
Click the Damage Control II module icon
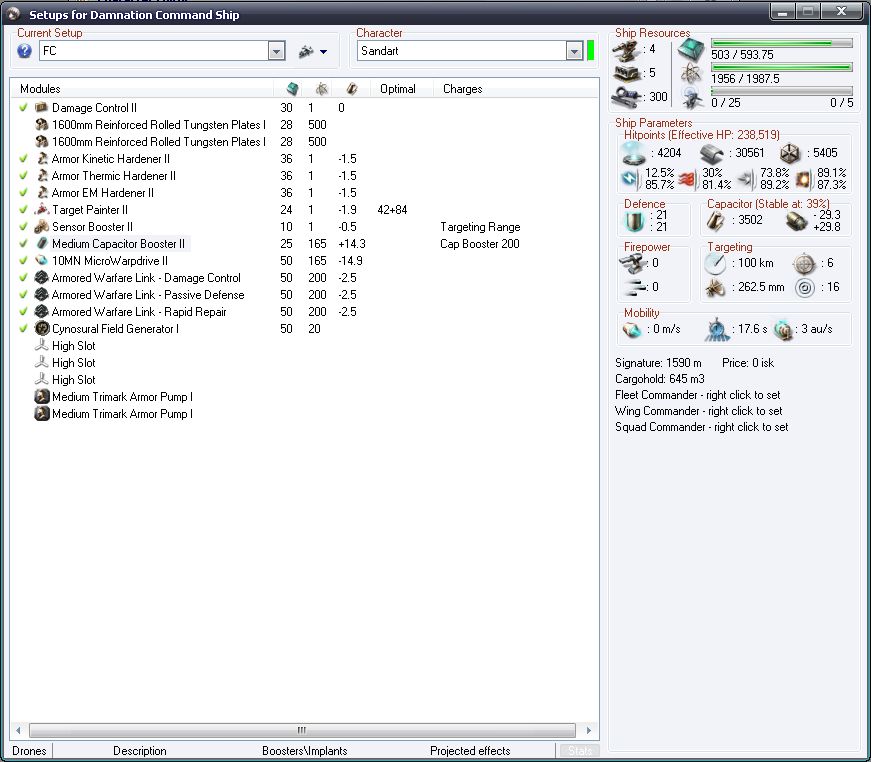pyautogui.click(x=42, y=107)
